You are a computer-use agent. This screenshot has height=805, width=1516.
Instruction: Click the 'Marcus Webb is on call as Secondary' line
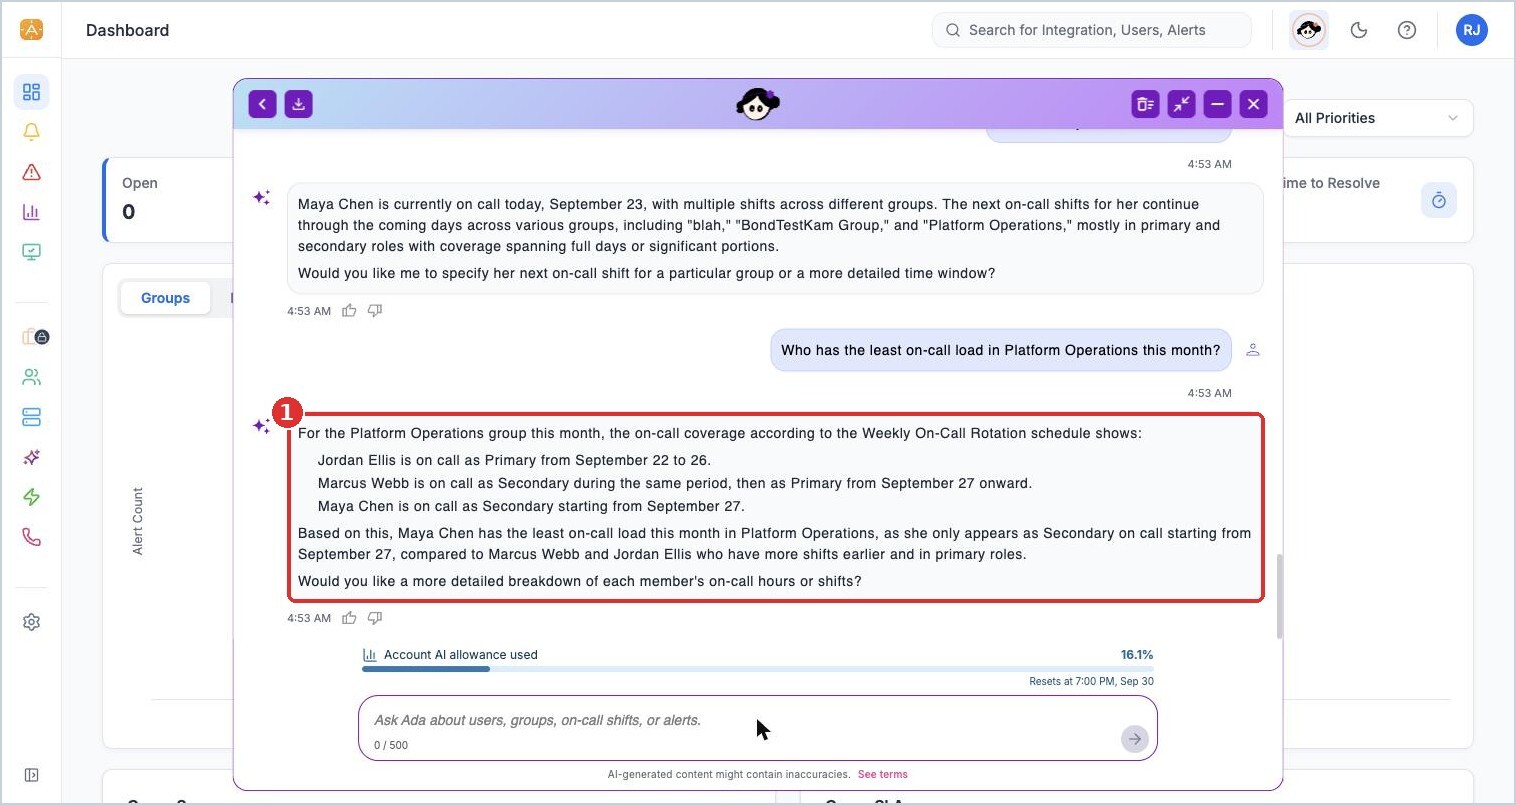pos(675,483)
